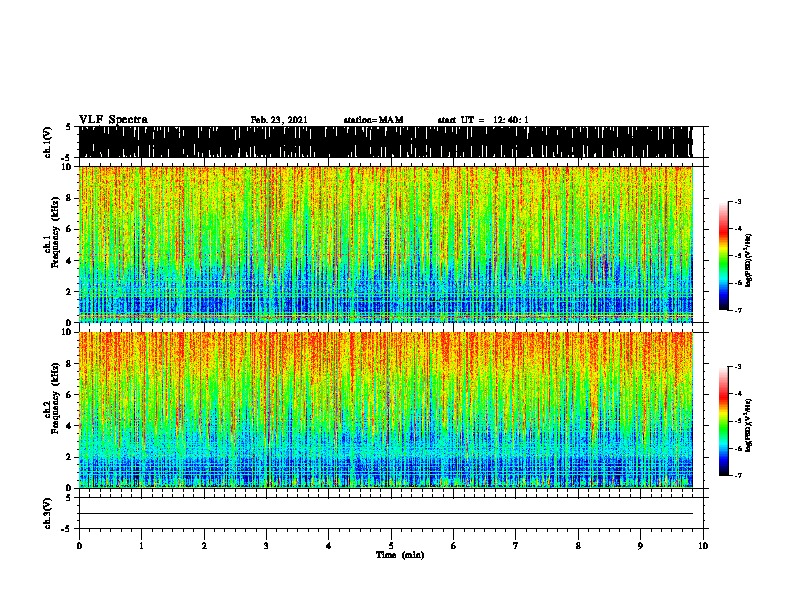Click time axis tick label "2"
Image resolution: width=792 pixels, height=612 pixels.
coord(204,546)
